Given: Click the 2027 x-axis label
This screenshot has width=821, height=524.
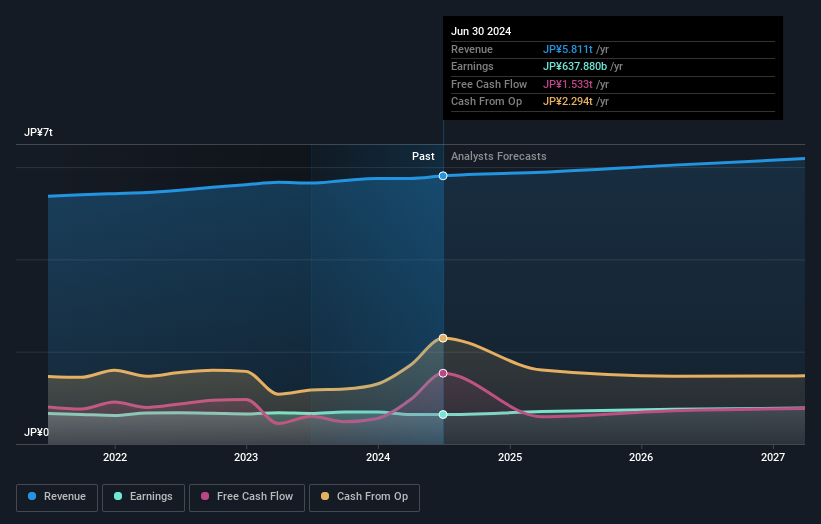Looking at the screenshot, I should (x=773, y=457).
